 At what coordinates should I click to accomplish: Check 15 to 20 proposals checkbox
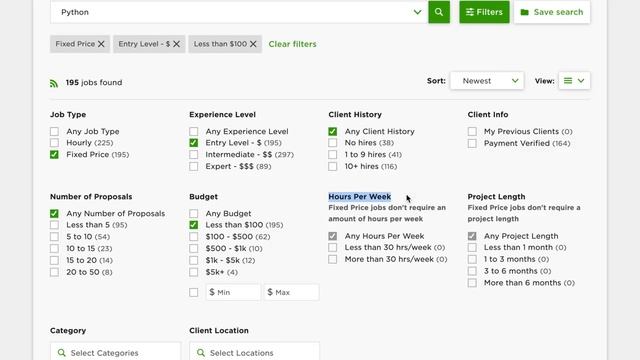54,260
